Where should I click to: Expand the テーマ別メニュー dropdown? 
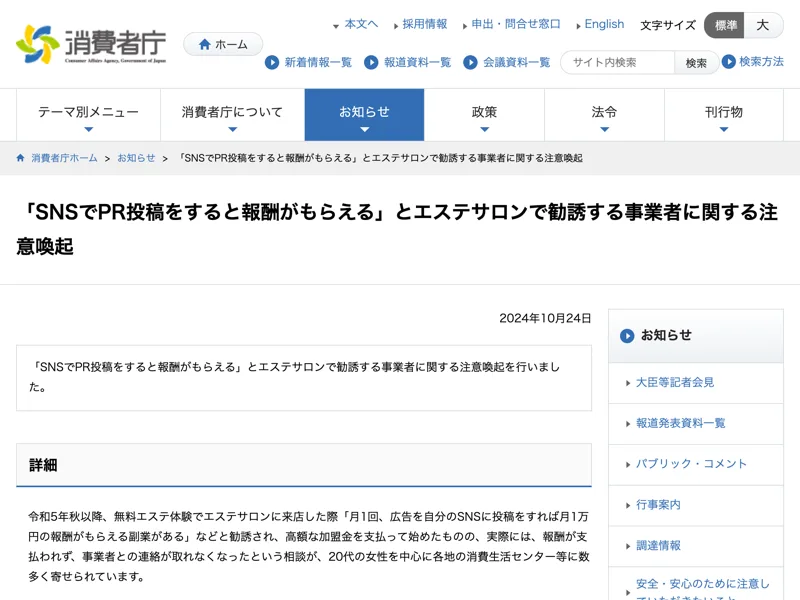88,115
